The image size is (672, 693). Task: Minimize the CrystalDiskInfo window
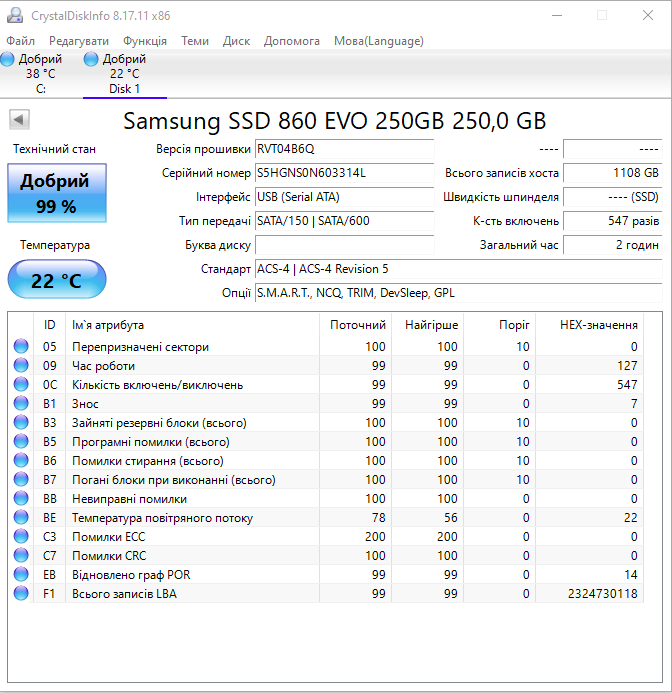click(x=557, y=15)
